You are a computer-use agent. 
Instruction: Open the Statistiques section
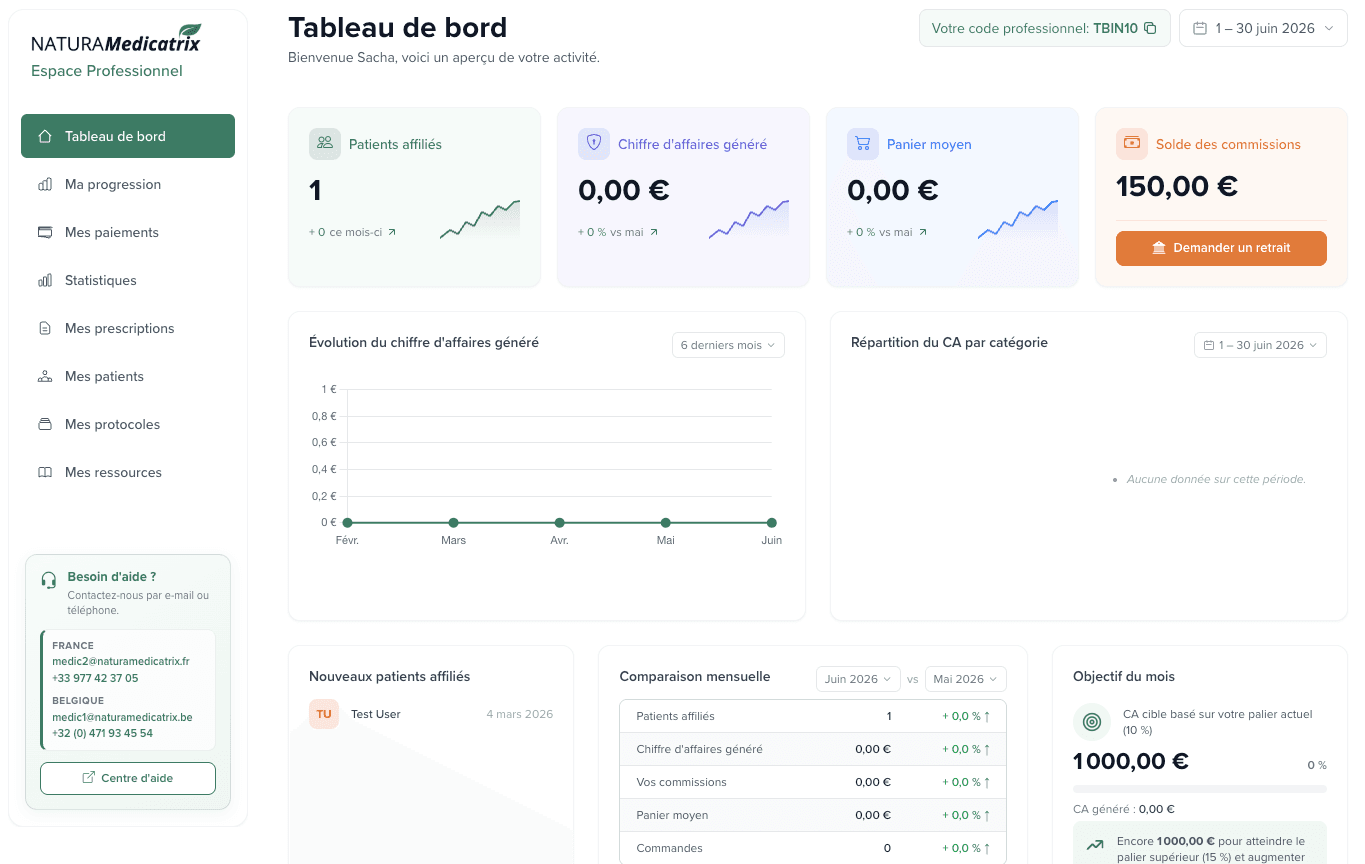(128, 280)
